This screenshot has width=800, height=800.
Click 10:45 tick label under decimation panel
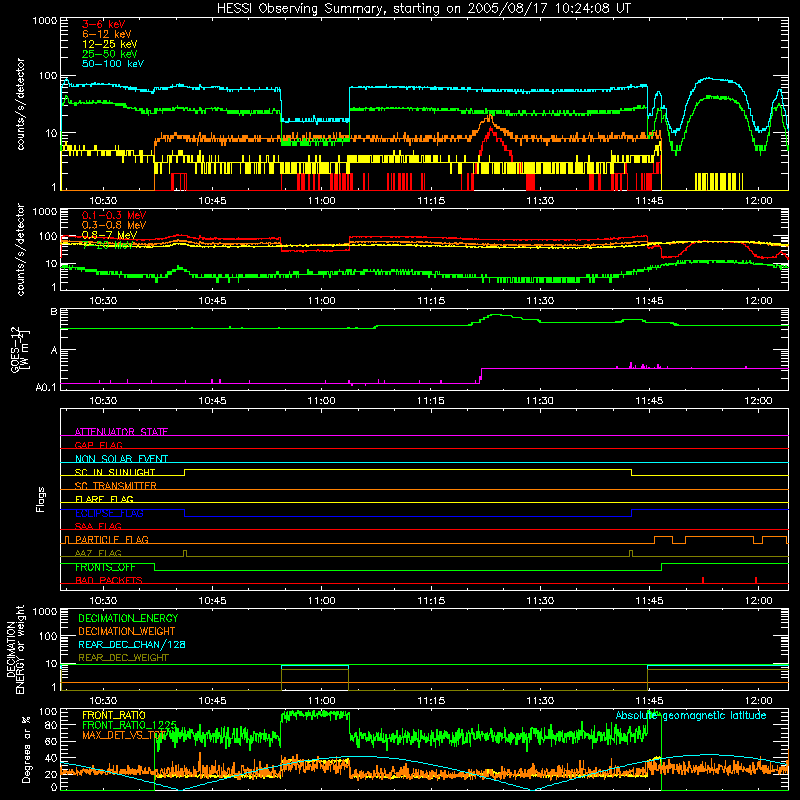coord(212,701)
